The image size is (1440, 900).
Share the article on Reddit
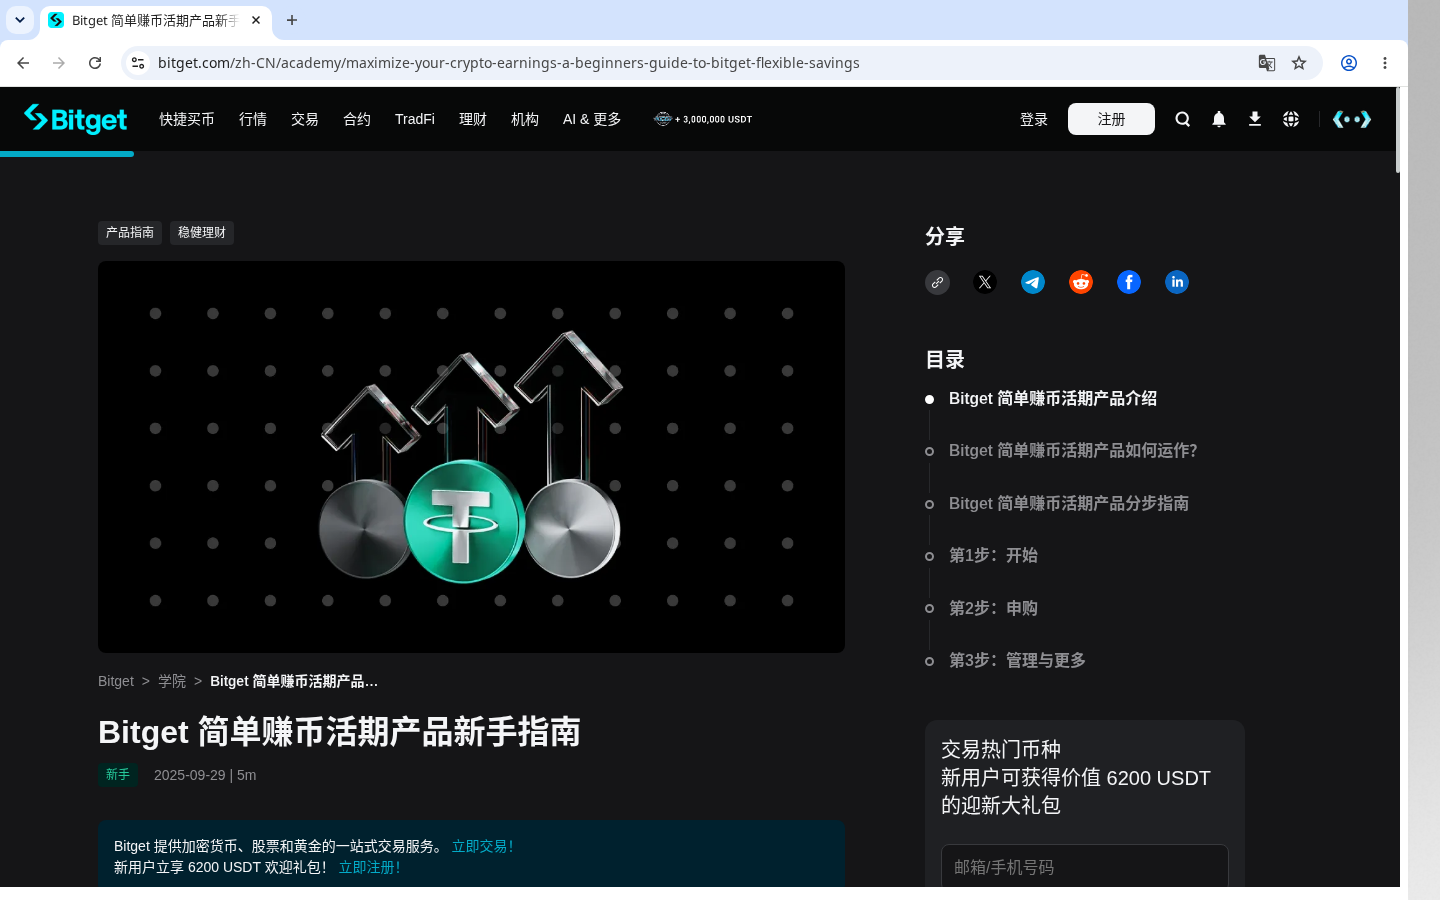pos(1081,282)
